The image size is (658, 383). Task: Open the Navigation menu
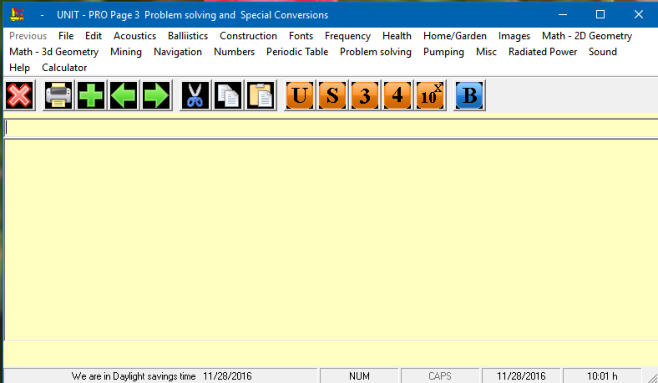point(178,52)
